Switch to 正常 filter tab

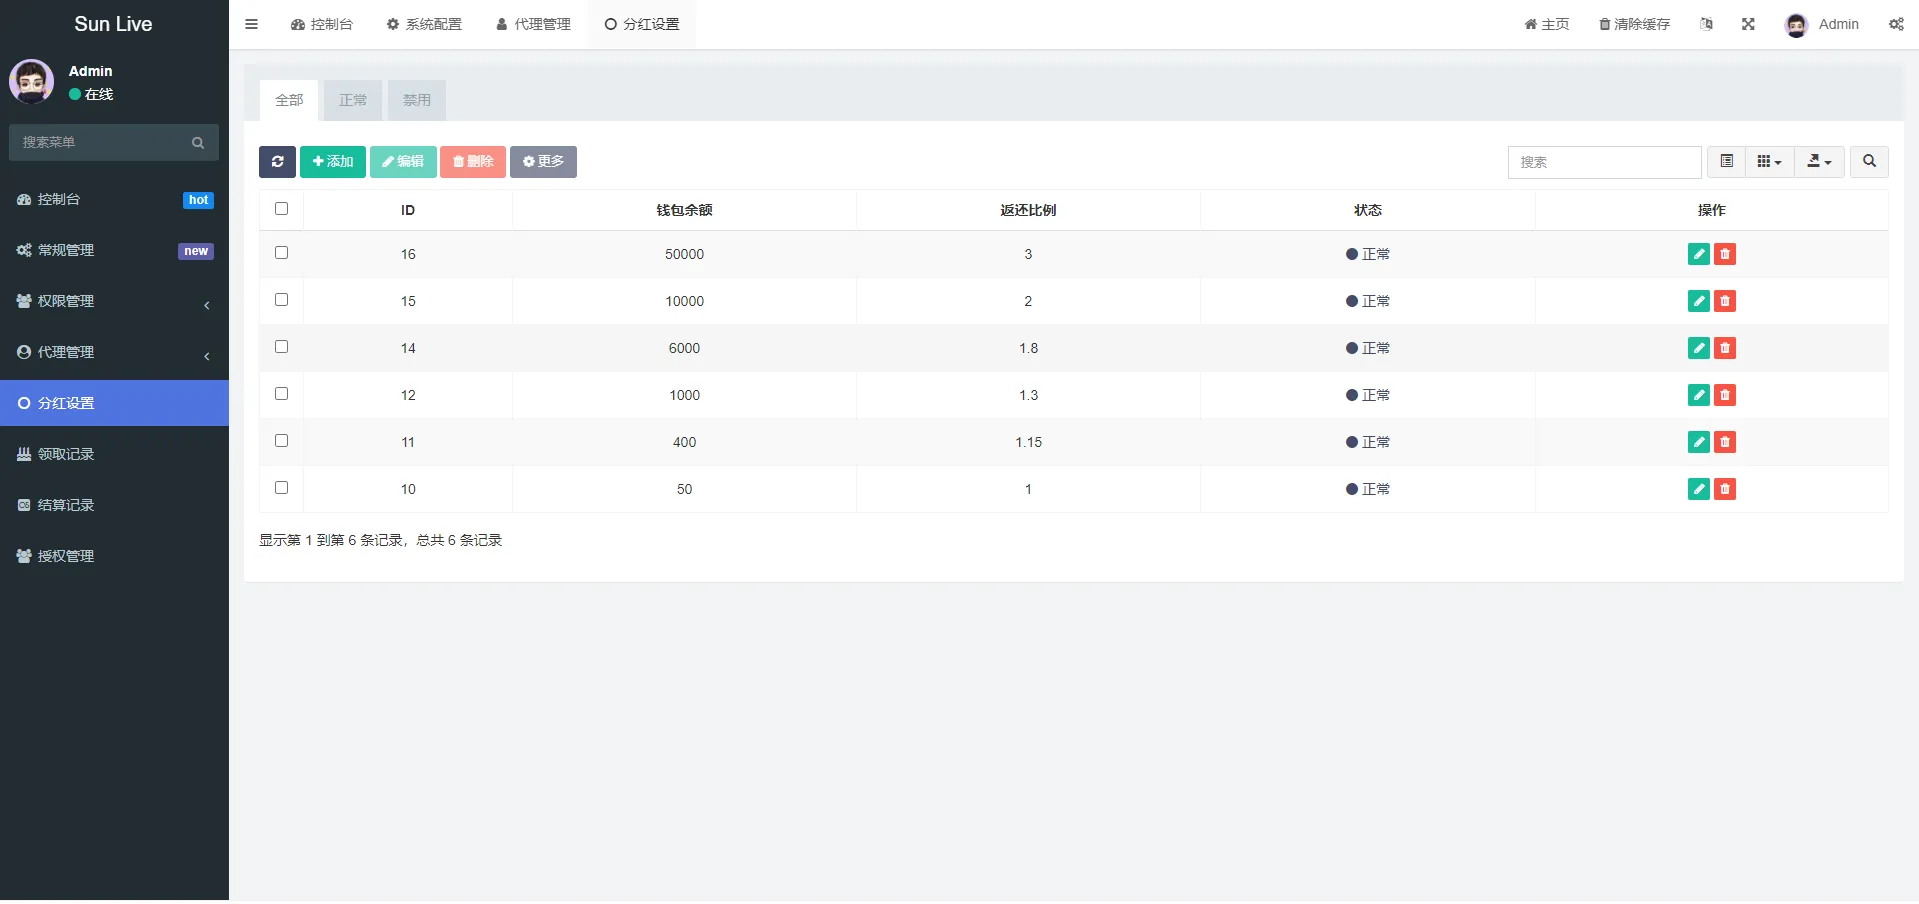tap(353, 100)
